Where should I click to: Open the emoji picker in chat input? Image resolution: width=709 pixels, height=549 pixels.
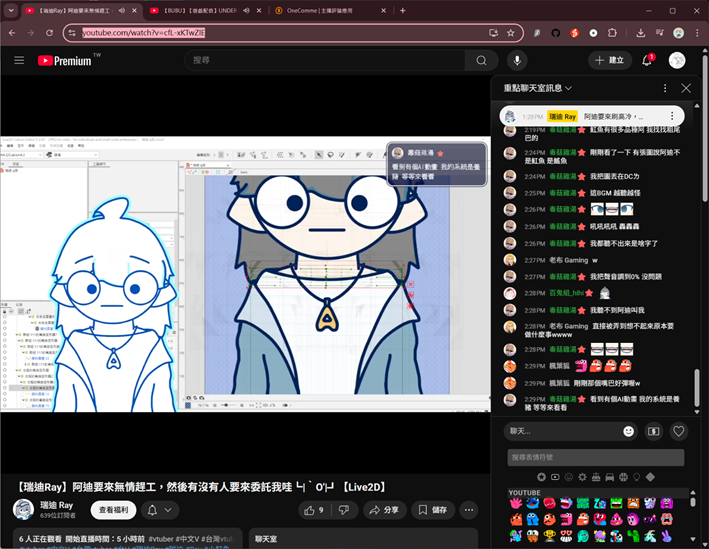629,431
